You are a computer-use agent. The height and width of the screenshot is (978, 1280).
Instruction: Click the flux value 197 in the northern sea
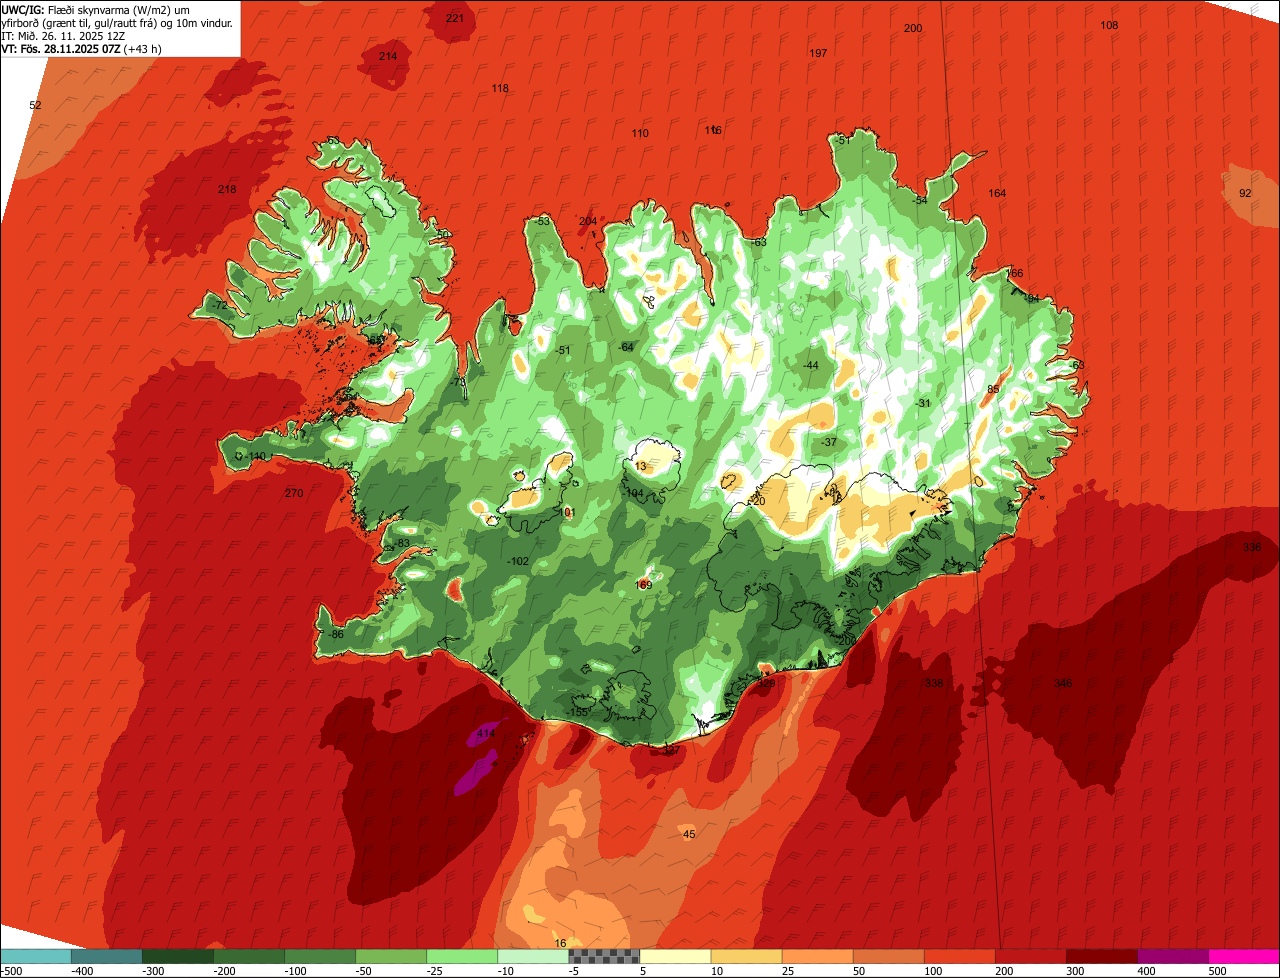[x=818, y=53]
